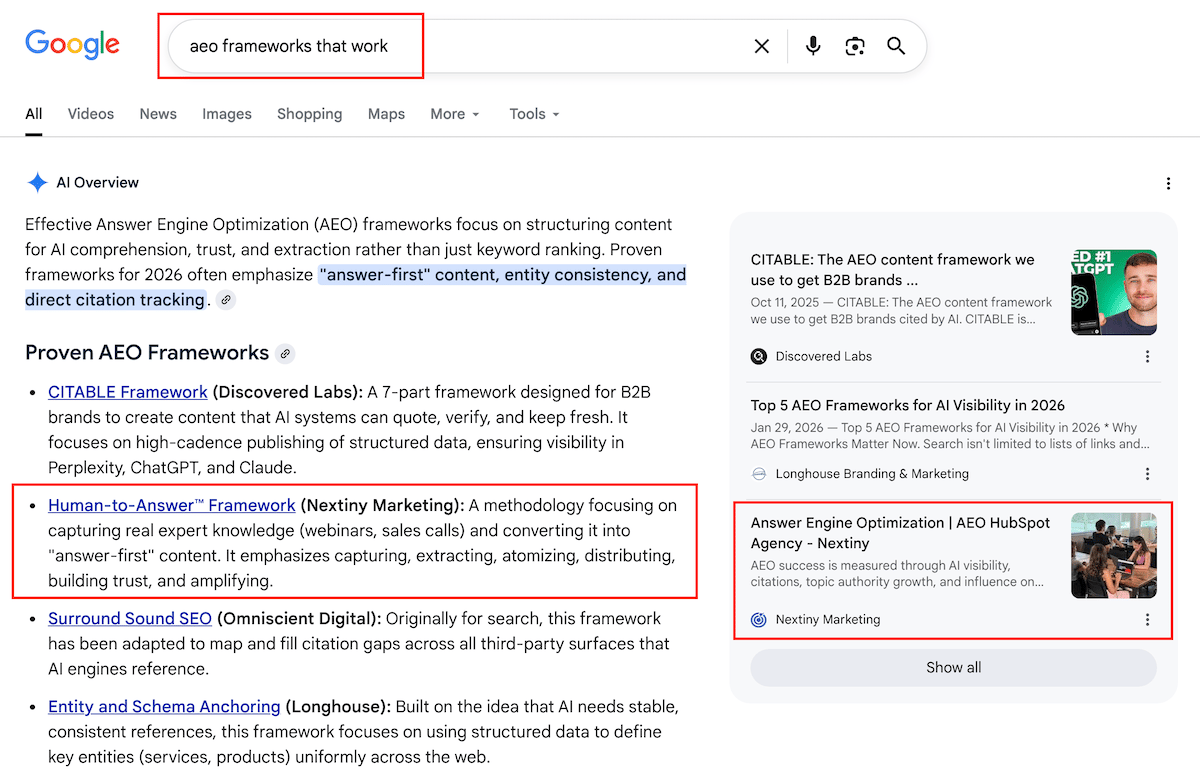Open Google Lens image search icon
This screenshot has height=780, width=1200.
tap(854, 46)
